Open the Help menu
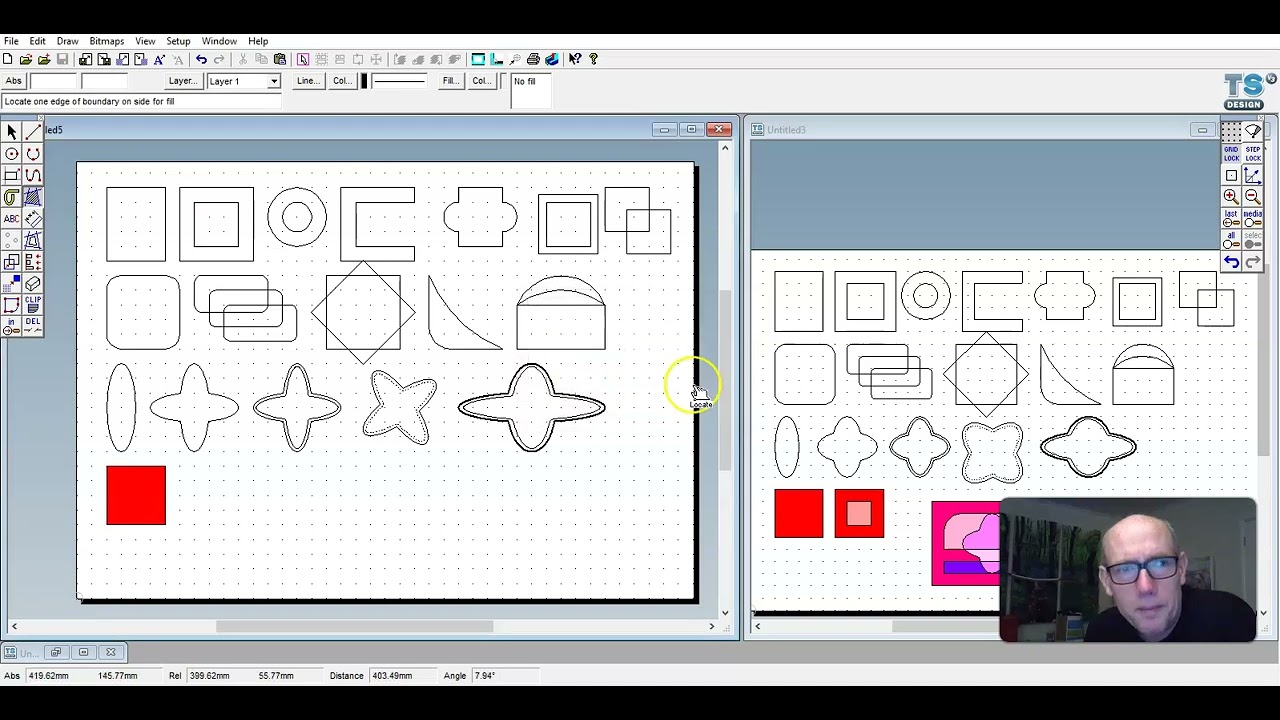The width and height of the screenshot is (1280, 720). 258,41
